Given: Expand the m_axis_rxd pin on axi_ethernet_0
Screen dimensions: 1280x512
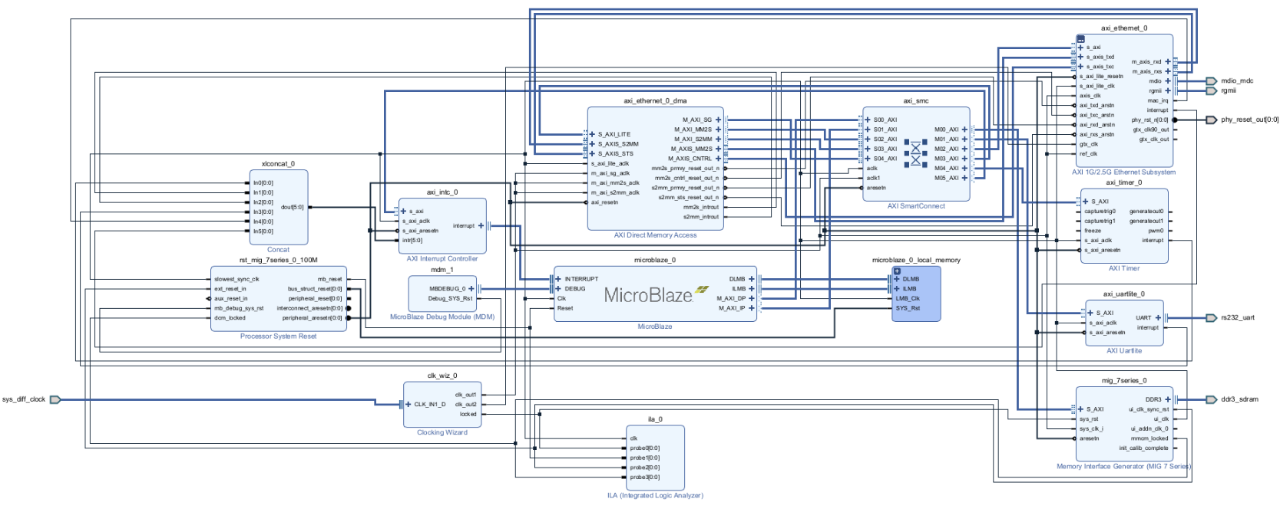Looking at the screenshot, I should coord(1168,61).
